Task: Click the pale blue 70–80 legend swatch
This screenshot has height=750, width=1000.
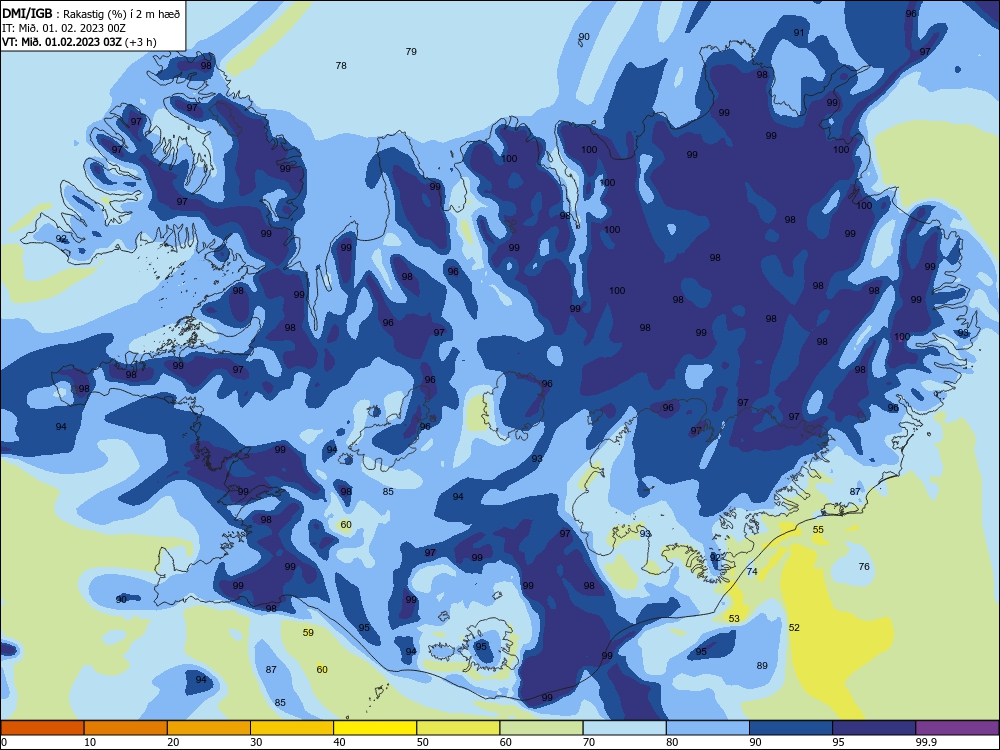Action: click(x=624, y=728)
